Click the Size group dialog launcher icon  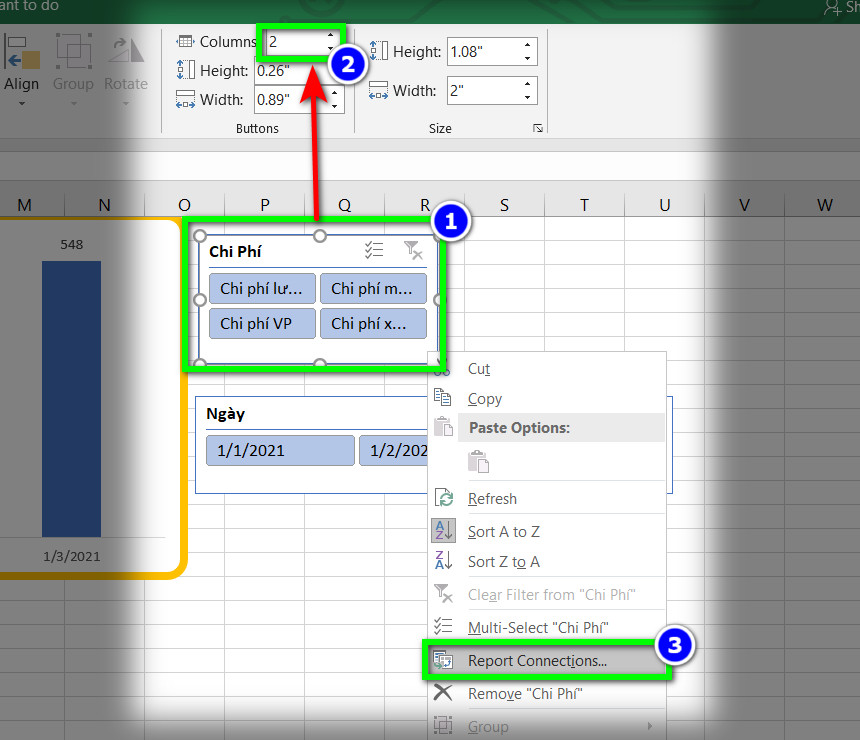pos(538,128)
